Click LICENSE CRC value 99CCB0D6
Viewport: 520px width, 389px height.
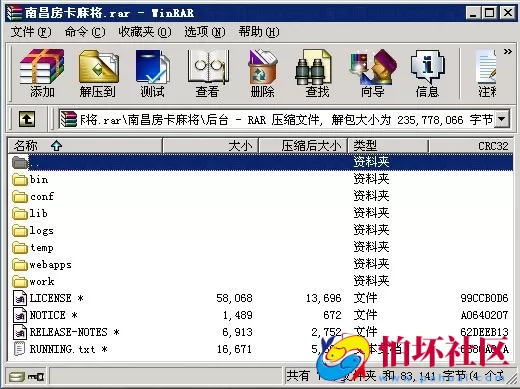[x=485, y=298]
